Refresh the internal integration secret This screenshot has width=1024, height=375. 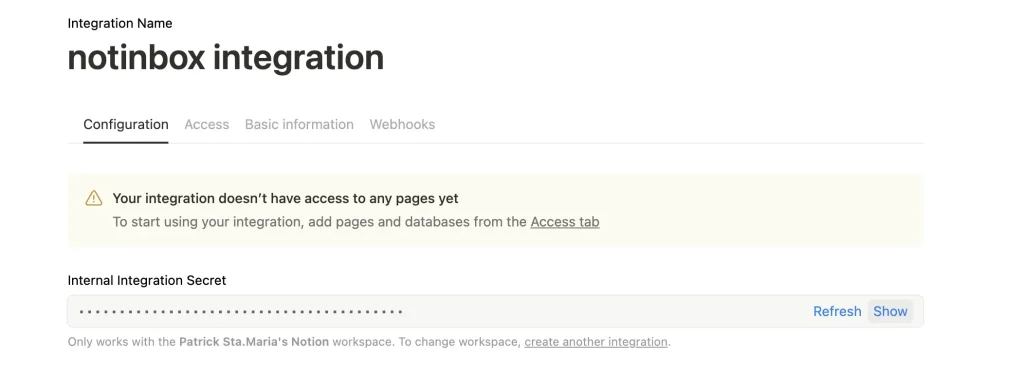837,312
